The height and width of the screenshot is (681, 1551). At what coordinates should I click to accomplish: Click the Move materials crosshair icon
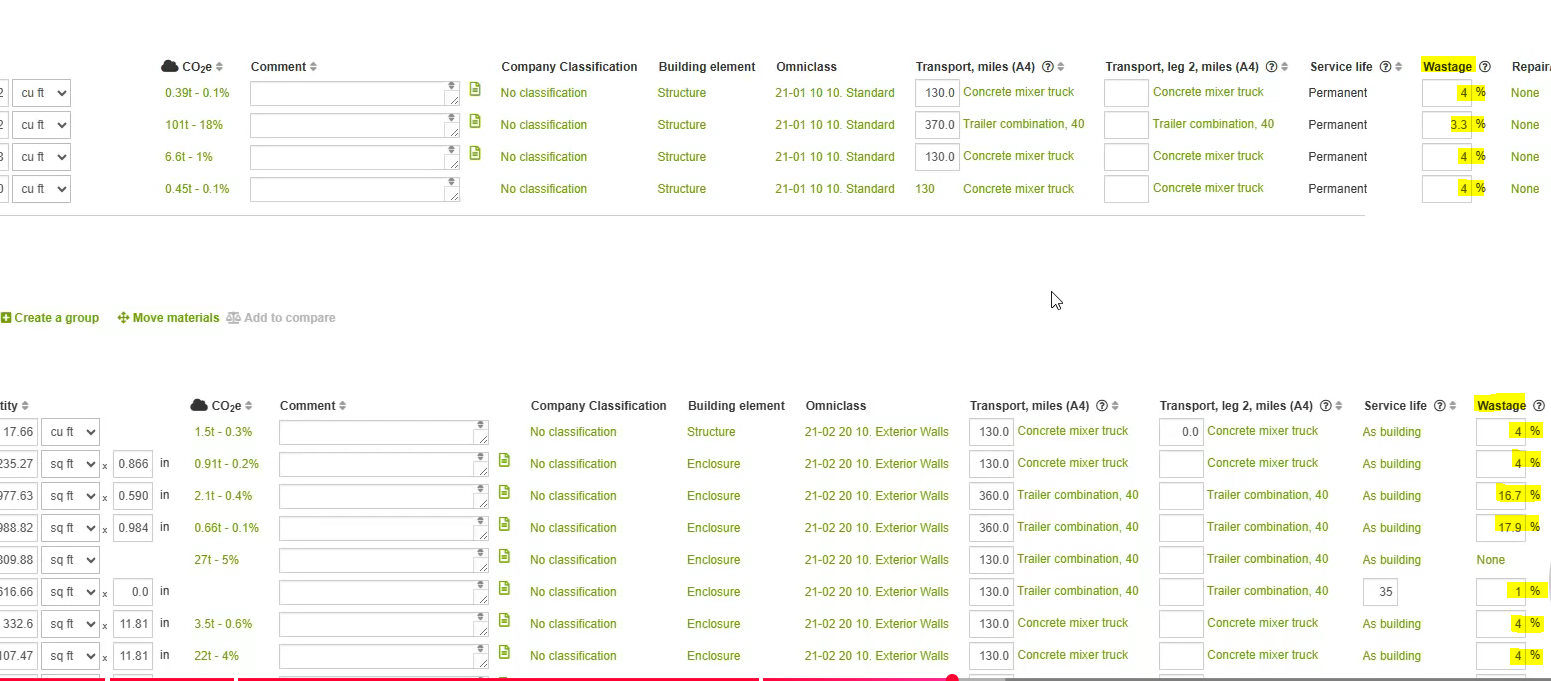[x=123, y=318]
